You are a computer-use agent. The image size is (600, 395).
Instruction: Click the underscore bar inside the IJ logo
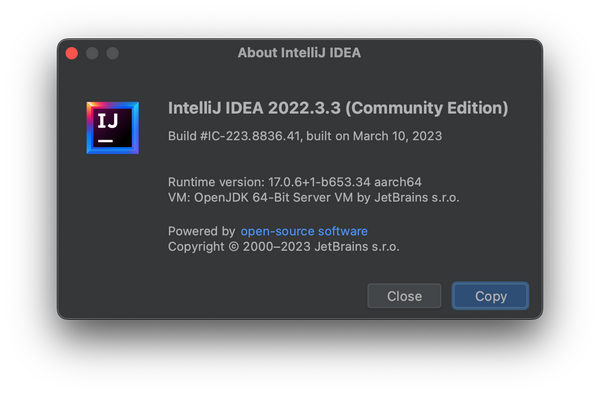[105, 141]
